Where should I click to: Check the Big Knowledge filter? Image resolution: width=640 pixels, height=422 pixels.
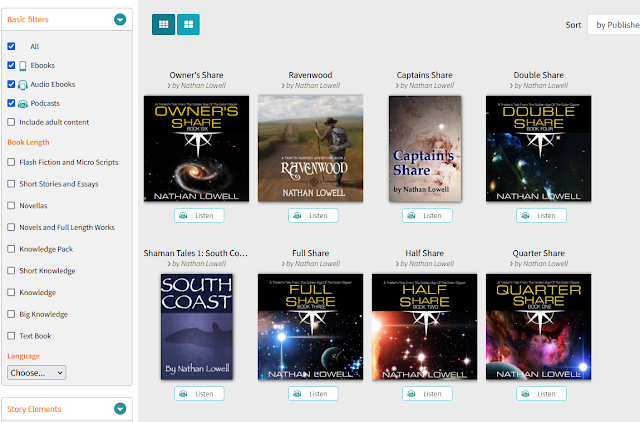pos(11,314)
